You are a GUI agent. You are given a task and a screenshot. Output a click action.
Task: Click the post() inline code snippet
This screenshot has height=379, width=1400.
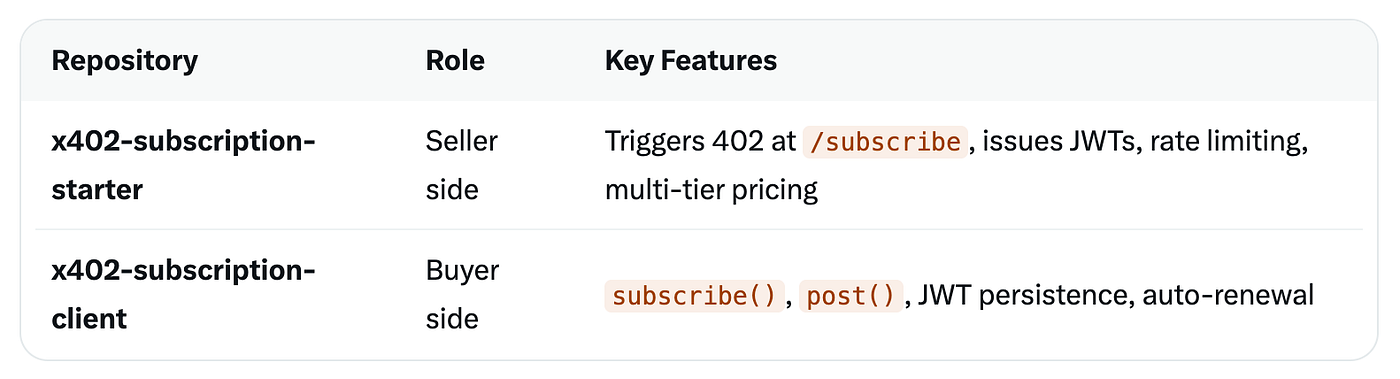click(851, 296)
